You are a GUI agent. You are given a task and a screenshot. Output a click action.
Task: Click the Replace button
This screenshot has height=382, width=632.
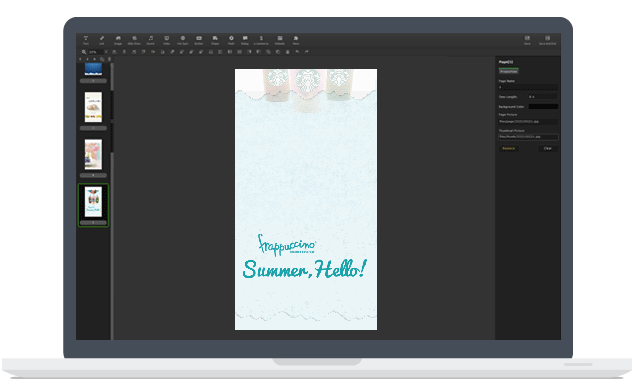[x=509, y=148]
